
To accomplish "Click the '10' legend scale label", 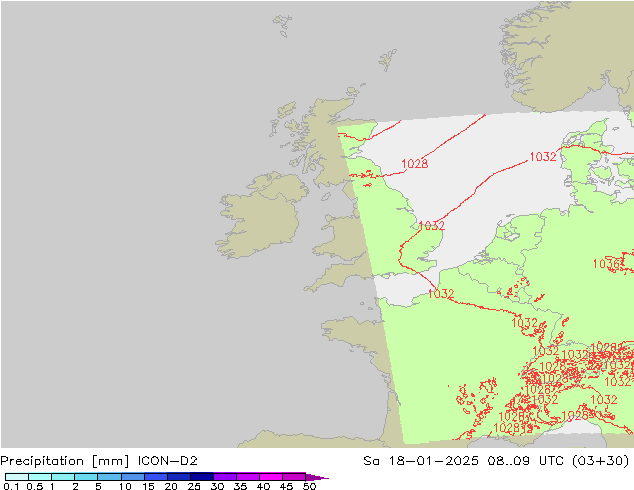I will pyautogui.click(x=125, y=486).
